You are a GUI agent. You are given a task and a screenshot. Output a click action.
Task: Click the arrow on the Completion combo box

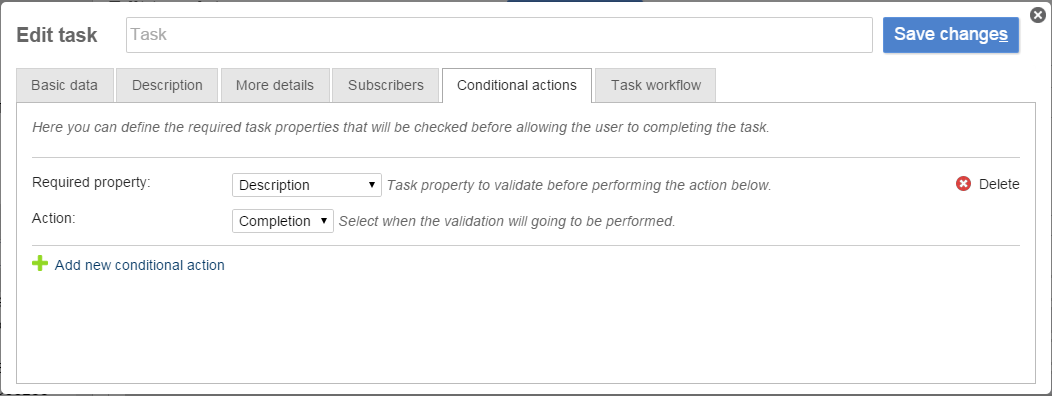coord(323,221)
